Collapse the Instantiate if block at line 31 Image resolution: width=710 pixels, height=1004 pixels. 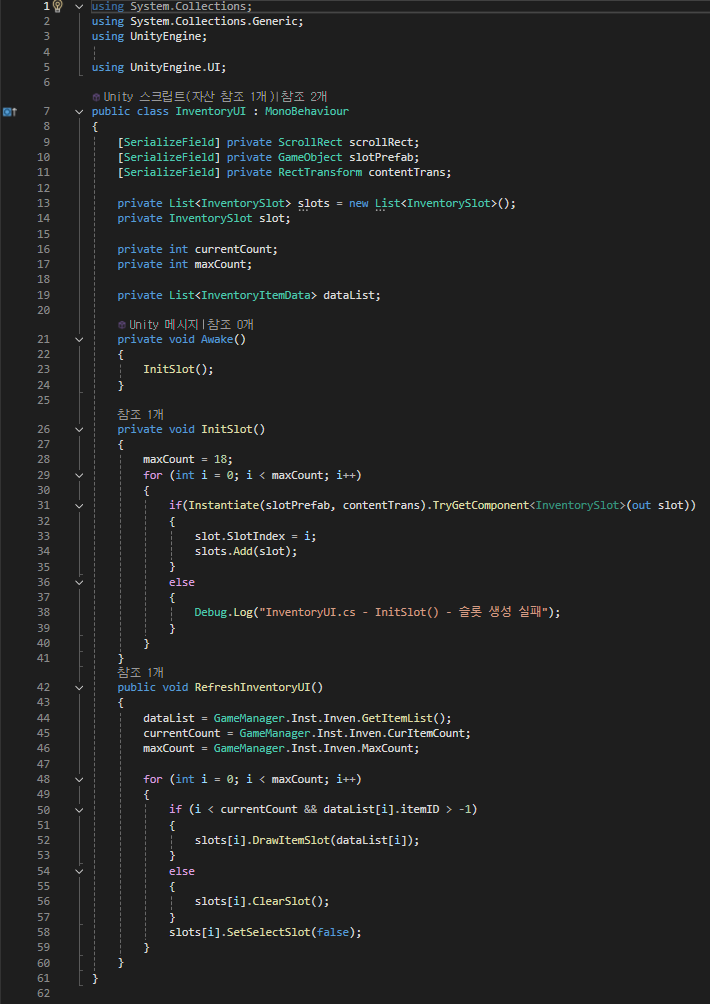[x=79, y=505]
